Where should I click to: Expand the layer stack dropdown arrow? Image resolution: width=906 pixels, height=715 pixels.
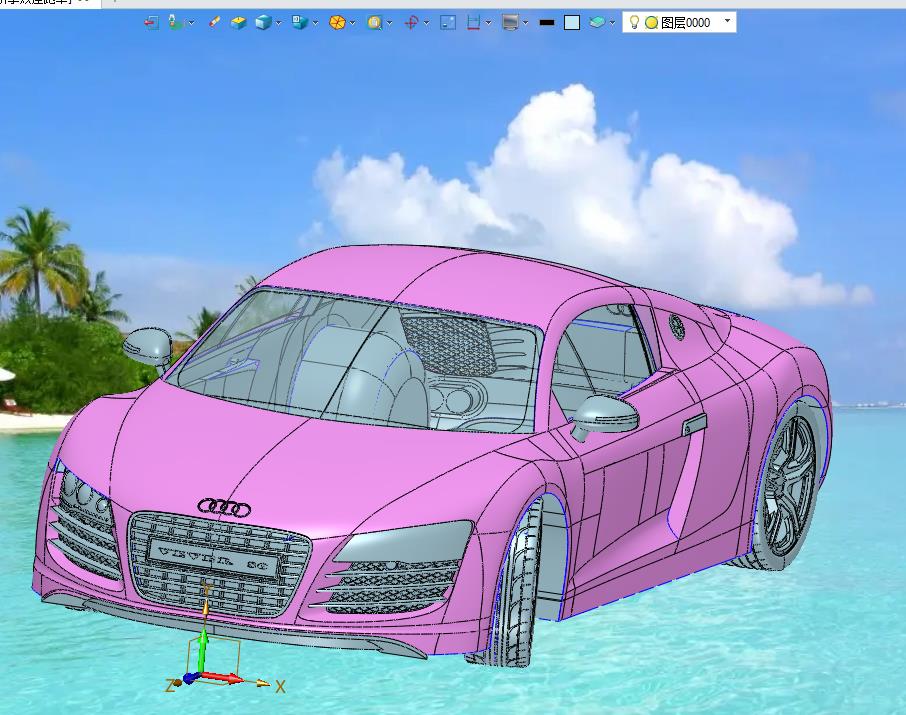(x=612, y=23)
